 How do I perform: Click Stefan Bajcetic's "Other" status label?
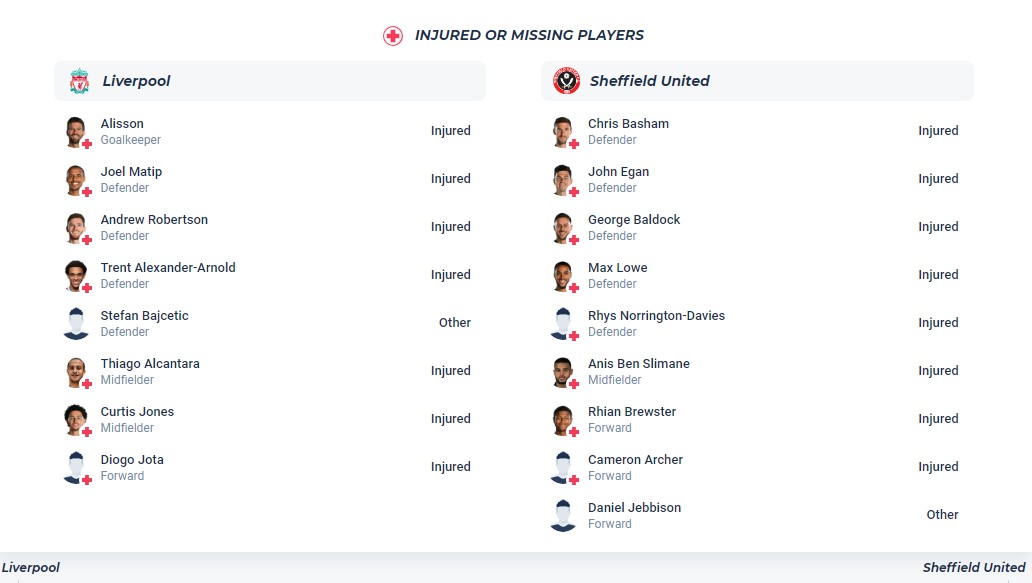coord(454,323)
